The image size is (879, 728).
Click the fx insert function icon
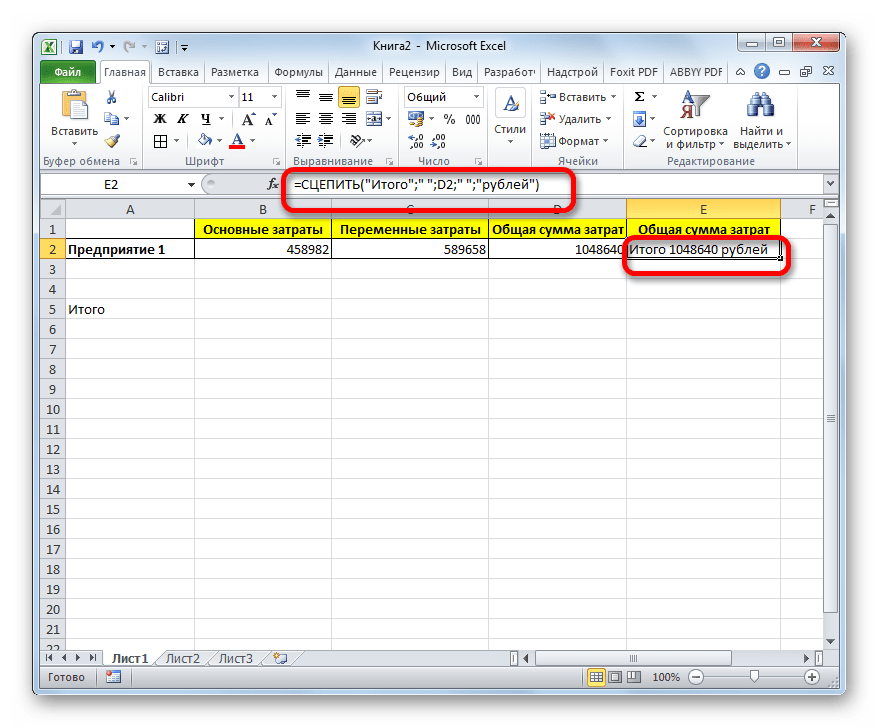point(272,185)
